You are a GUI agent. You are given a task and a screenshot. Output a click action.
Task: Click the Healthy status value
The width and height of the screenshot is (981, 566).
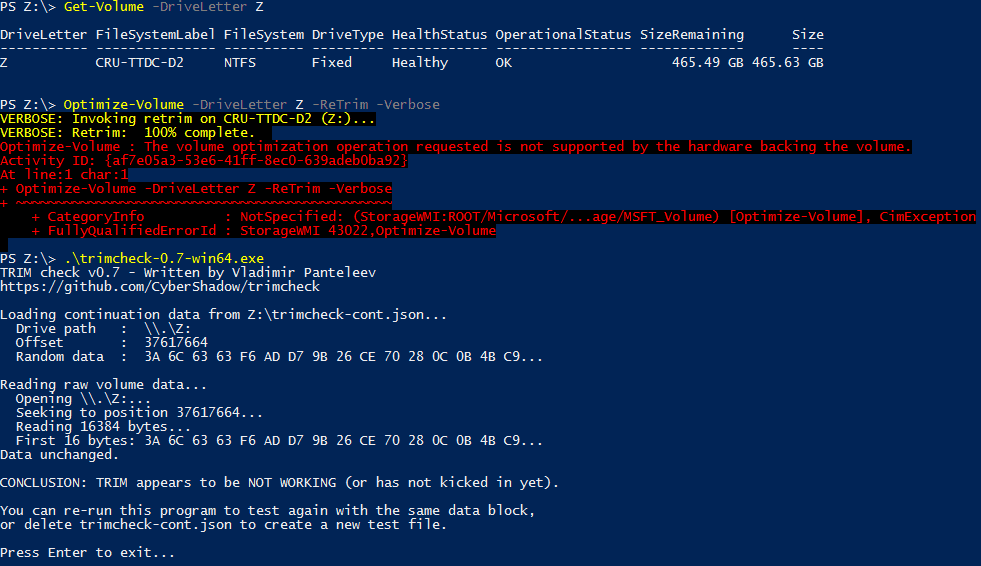click(x=420, y=62)
